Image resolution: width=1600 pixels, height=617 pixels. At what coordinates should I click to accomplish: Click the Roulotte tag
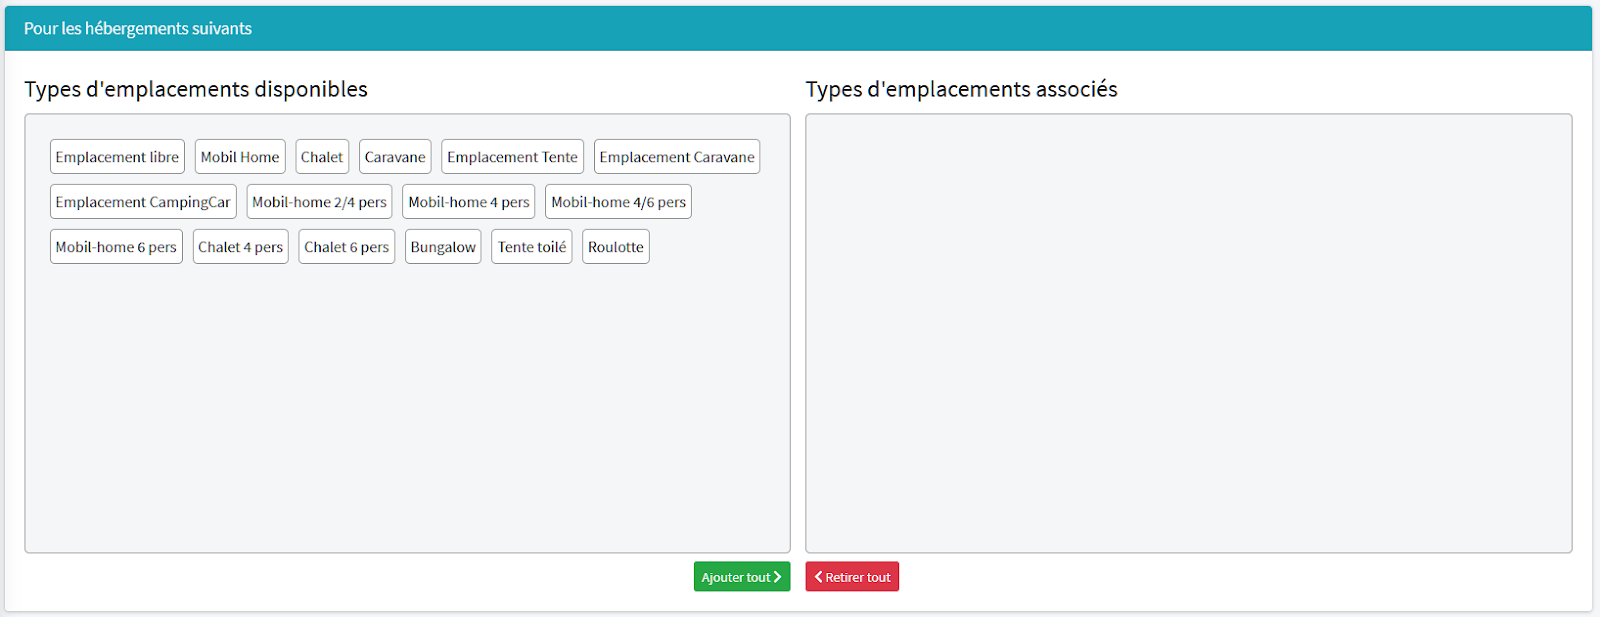click(616, 247)
